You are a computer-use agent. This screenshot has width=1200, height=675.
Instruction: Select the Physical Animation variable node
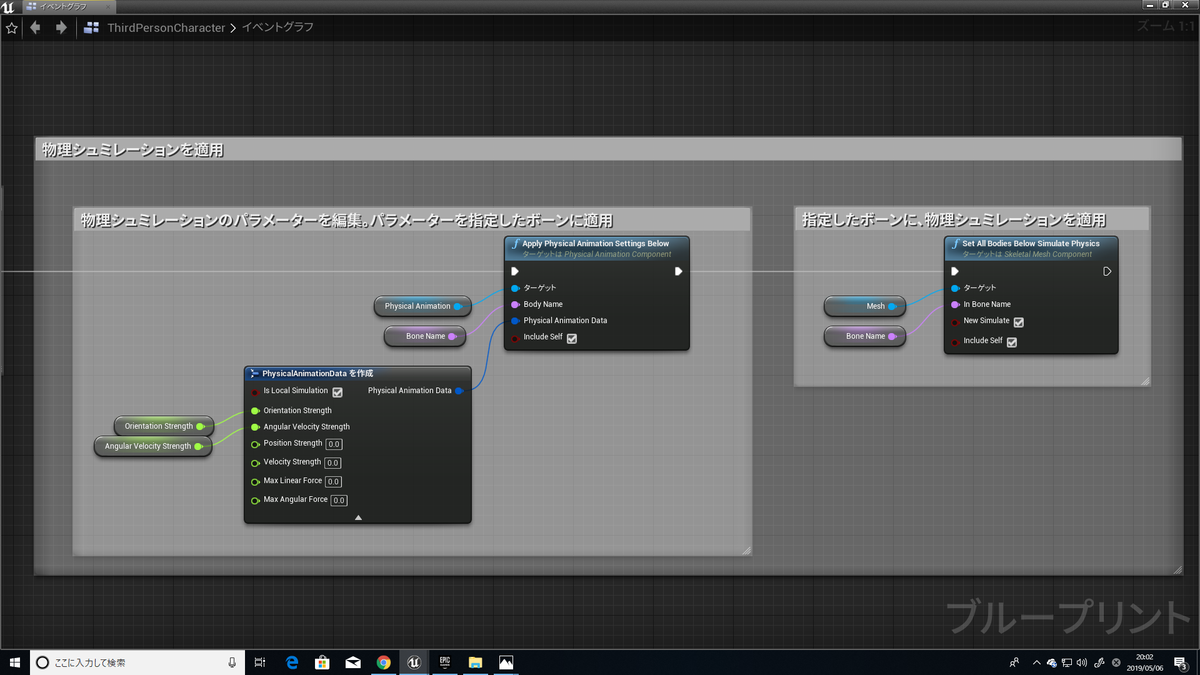[424, 306]
